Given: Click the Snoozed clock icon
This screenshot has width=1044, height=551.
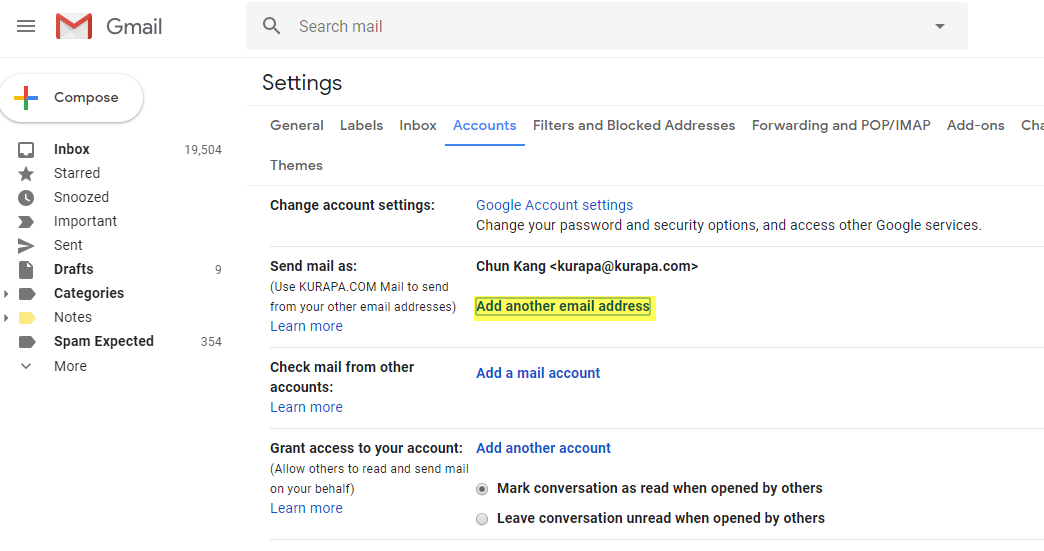Looking at the screenshot, I should (x=26, y=197).
